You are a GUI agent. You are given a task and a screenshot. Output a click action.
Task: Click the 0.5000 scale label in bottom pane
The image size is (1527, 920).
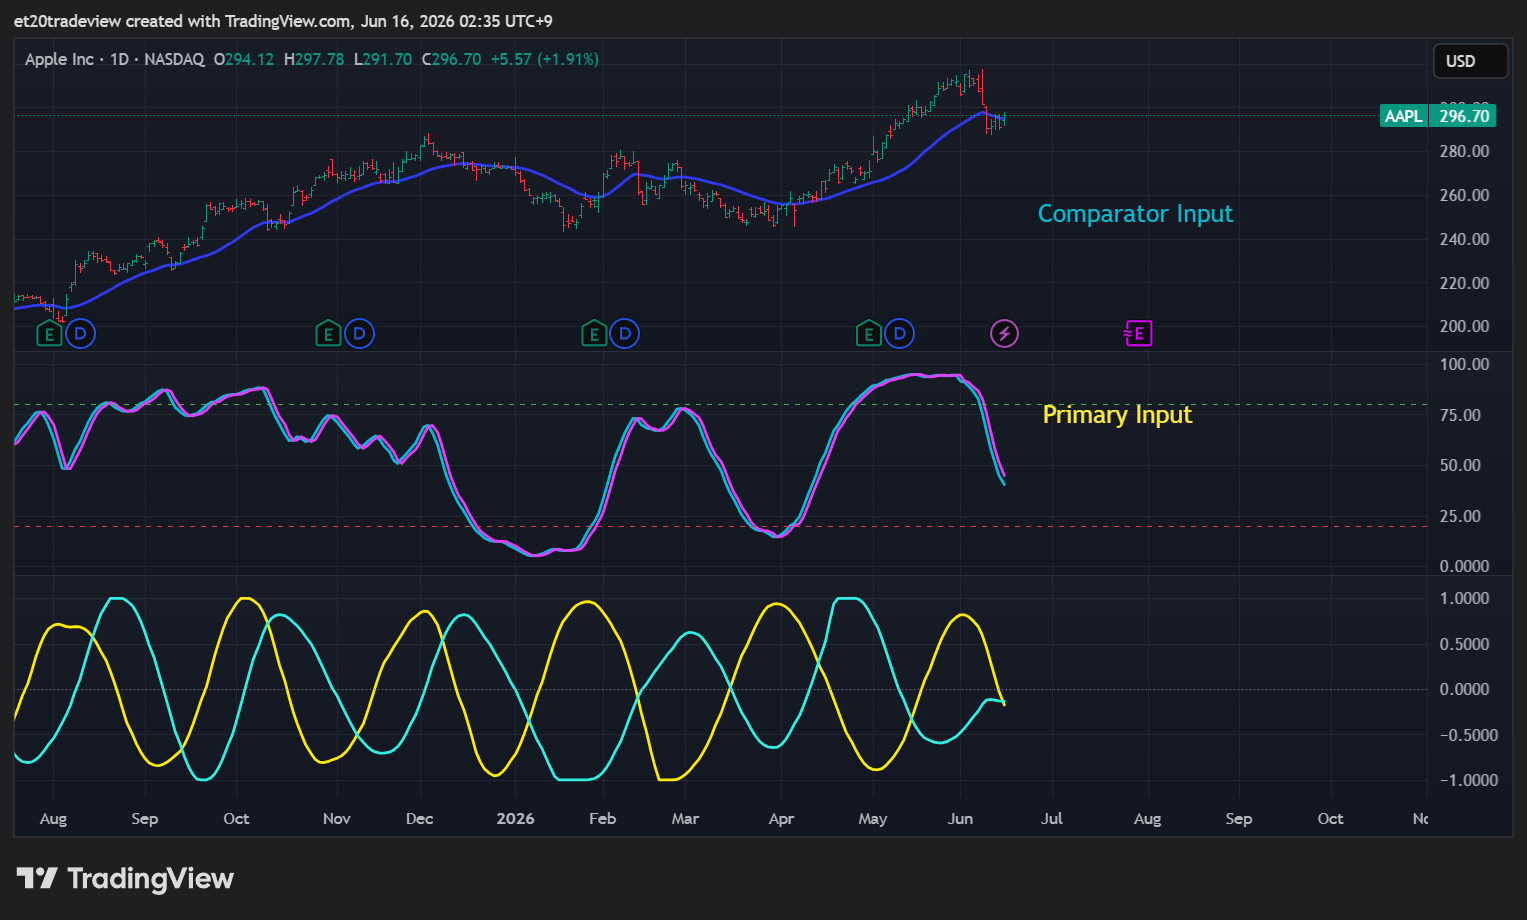[1464, 644]
